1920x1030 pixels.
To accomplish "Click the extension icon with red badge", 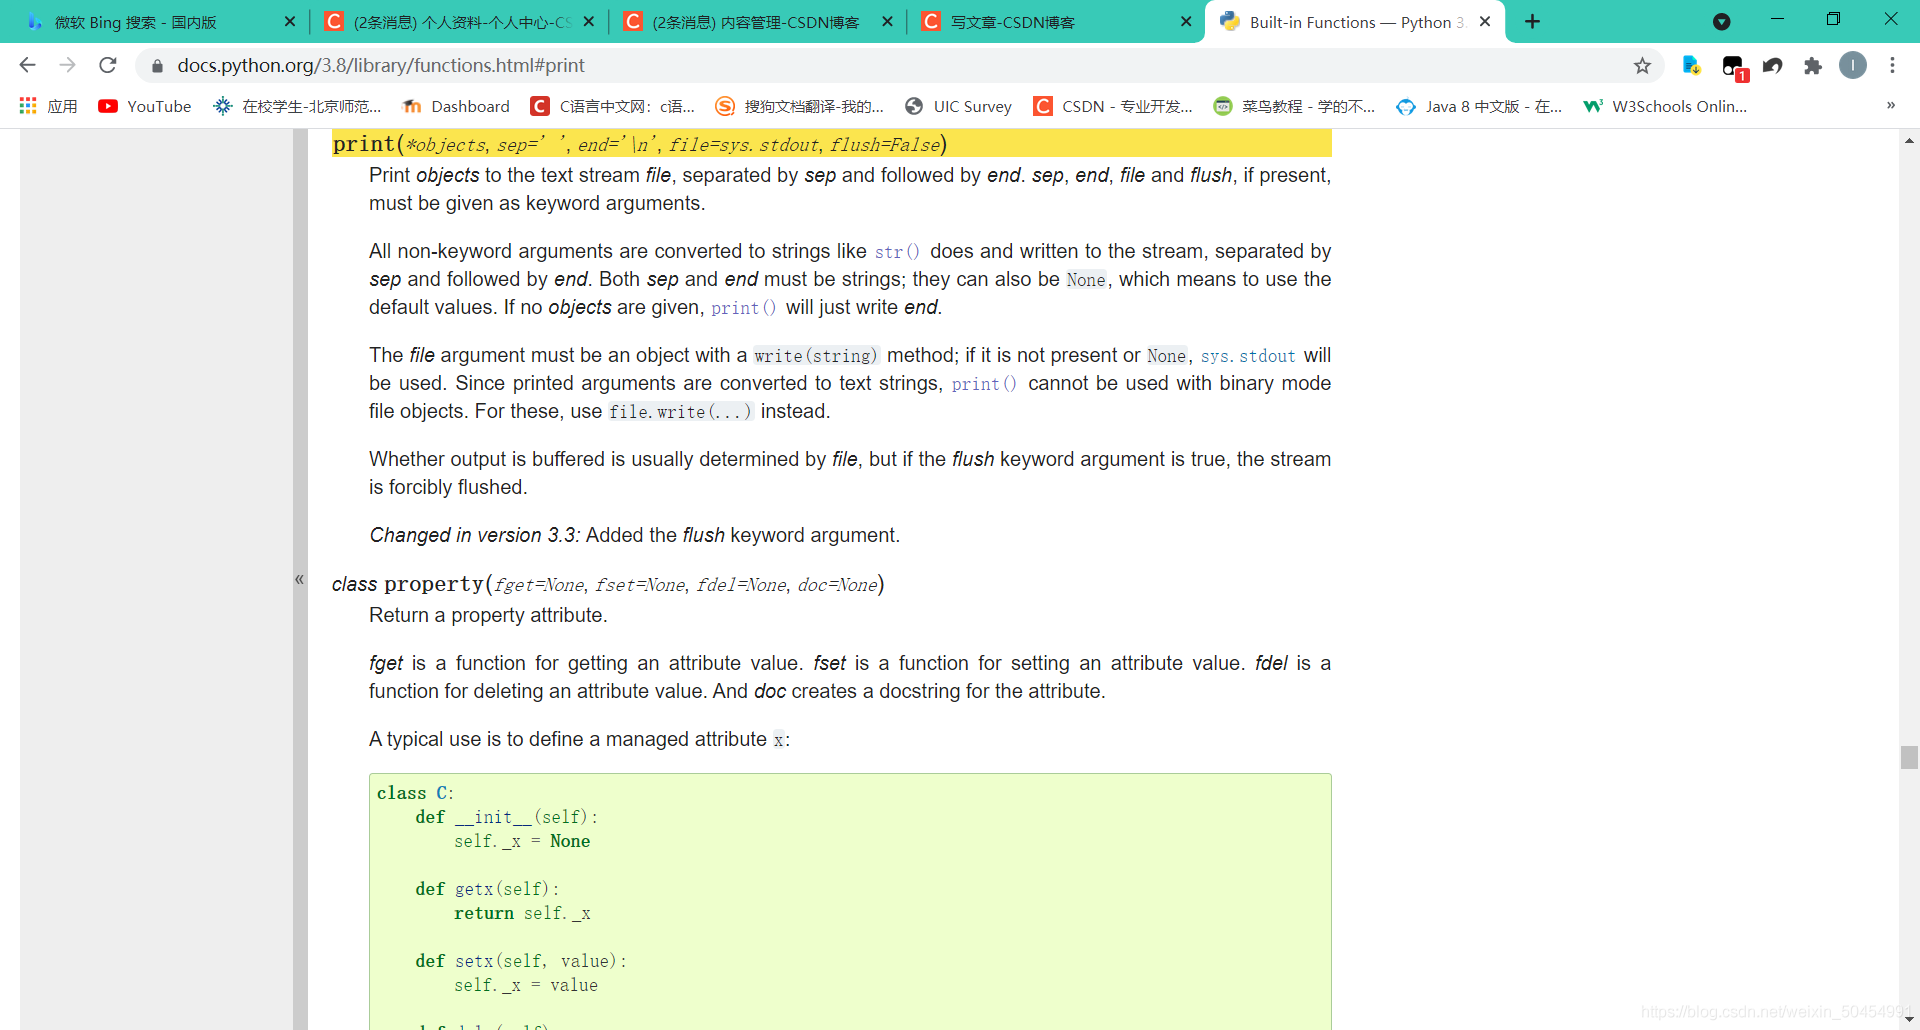I will [1734, 68].
